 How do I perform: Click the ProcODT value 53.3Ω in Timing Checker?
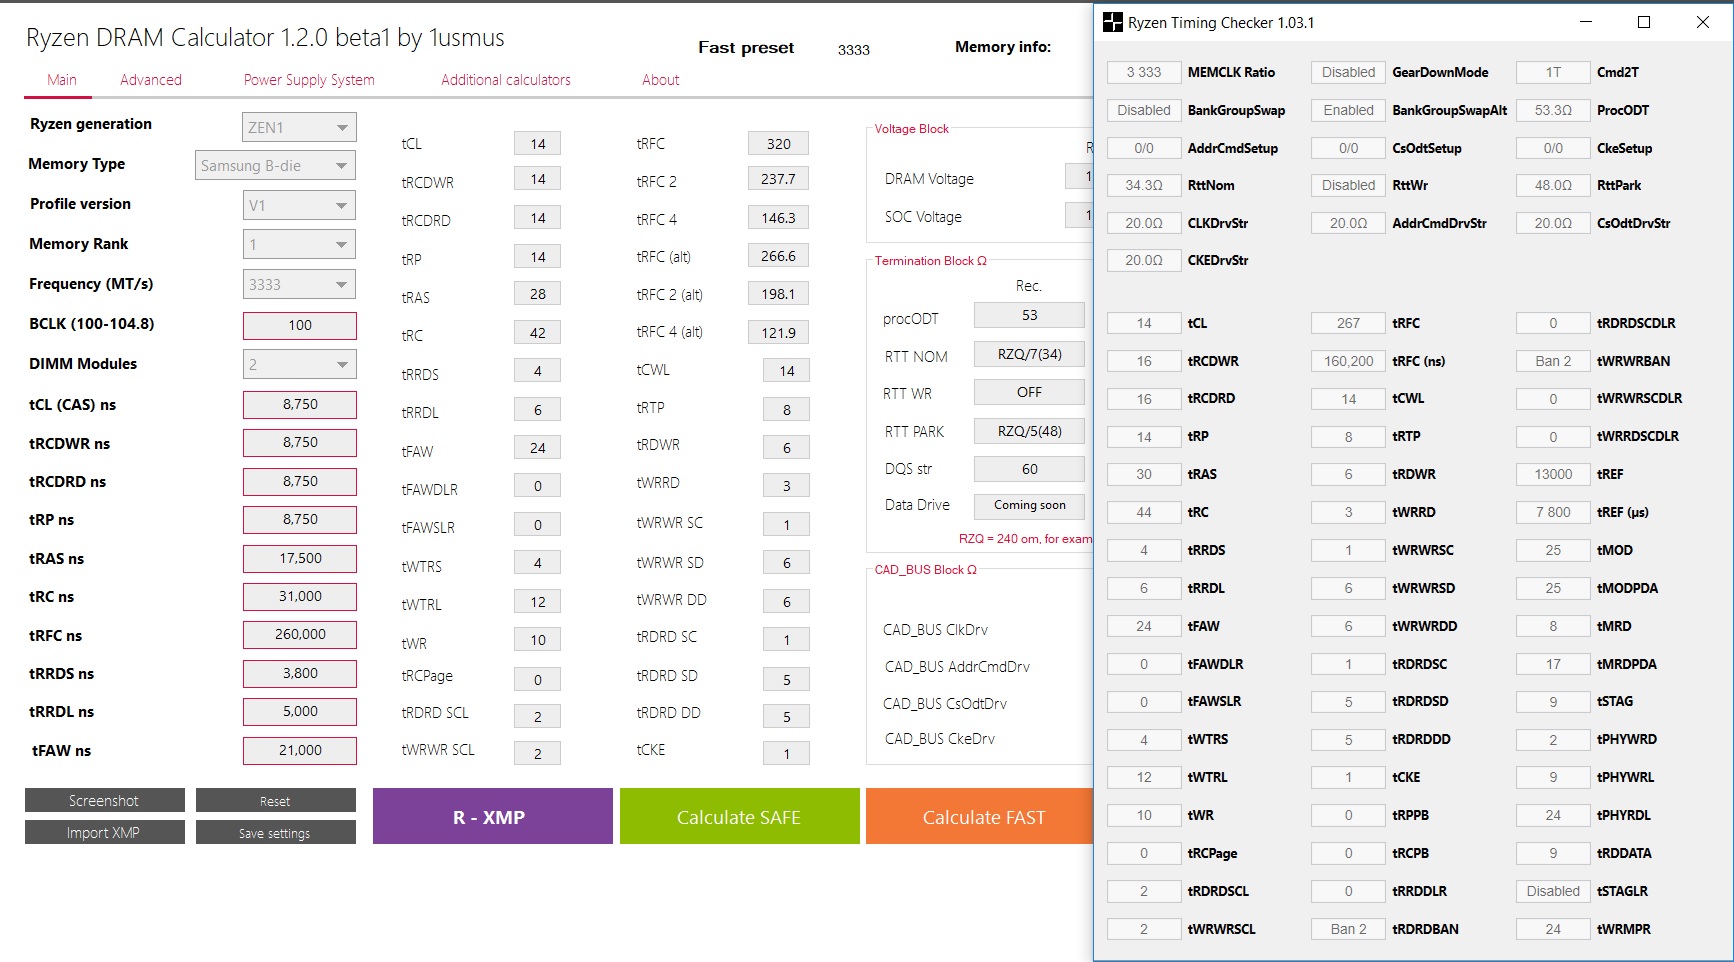click(1553, 110)
